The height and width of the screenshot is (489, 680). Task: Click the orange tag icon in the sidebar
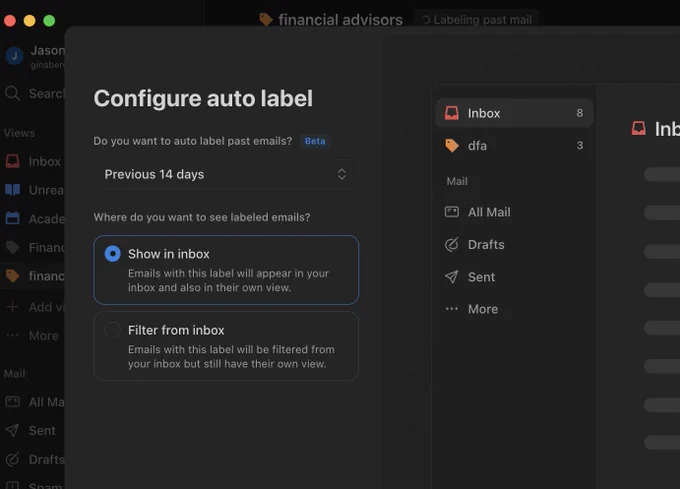(x=13, y=276)
